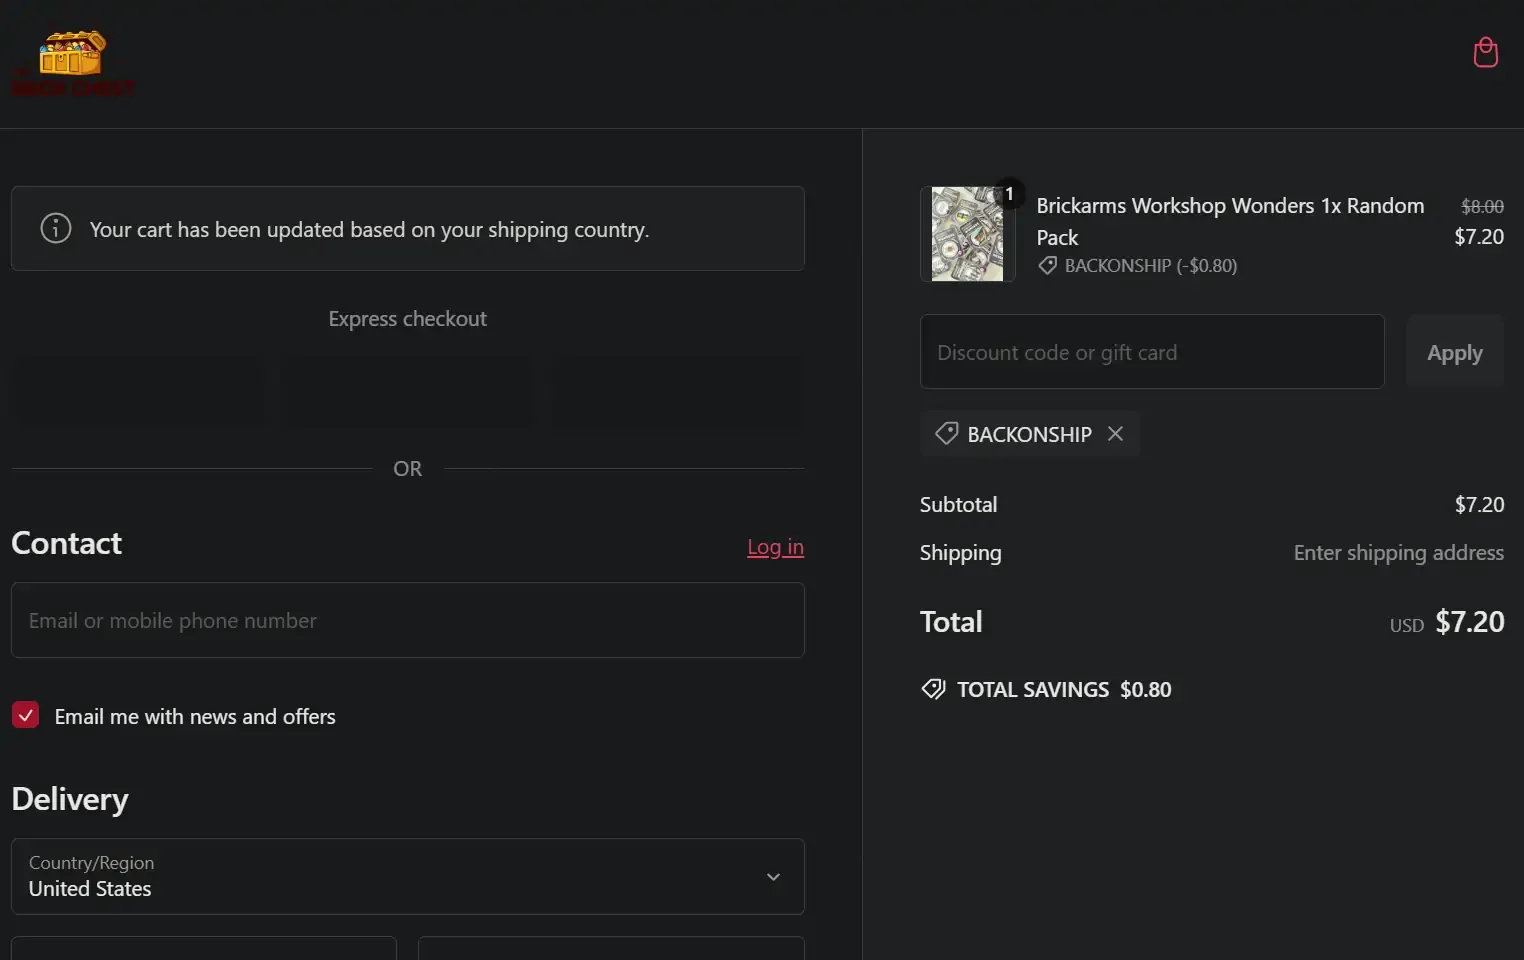Click the TOTAL SAVINGS tags icon
The image size is (1524, 960).
tap(933, 689)
